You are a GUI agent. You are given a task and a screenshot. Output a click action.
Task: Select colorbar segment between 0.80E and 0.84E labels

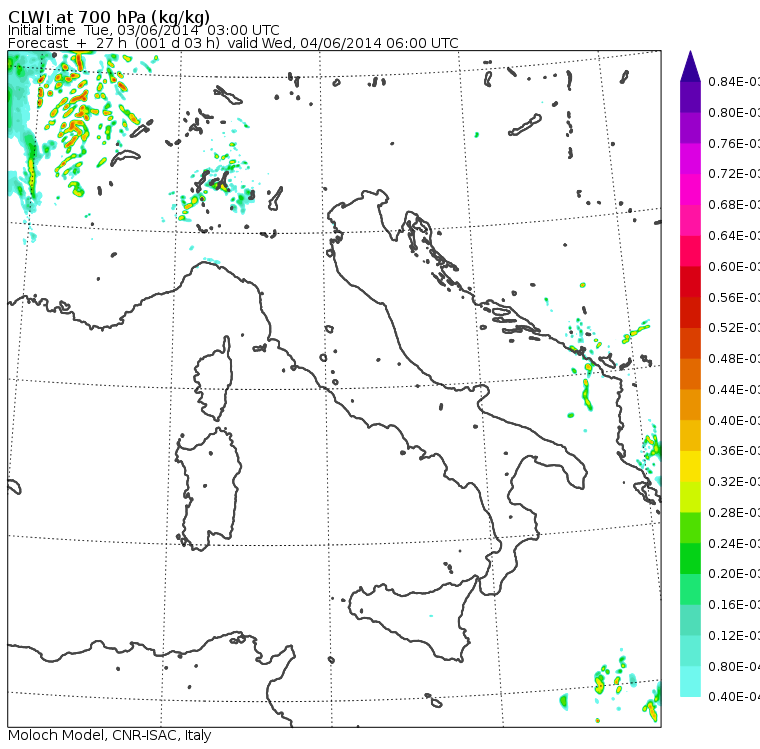(690, 97)
